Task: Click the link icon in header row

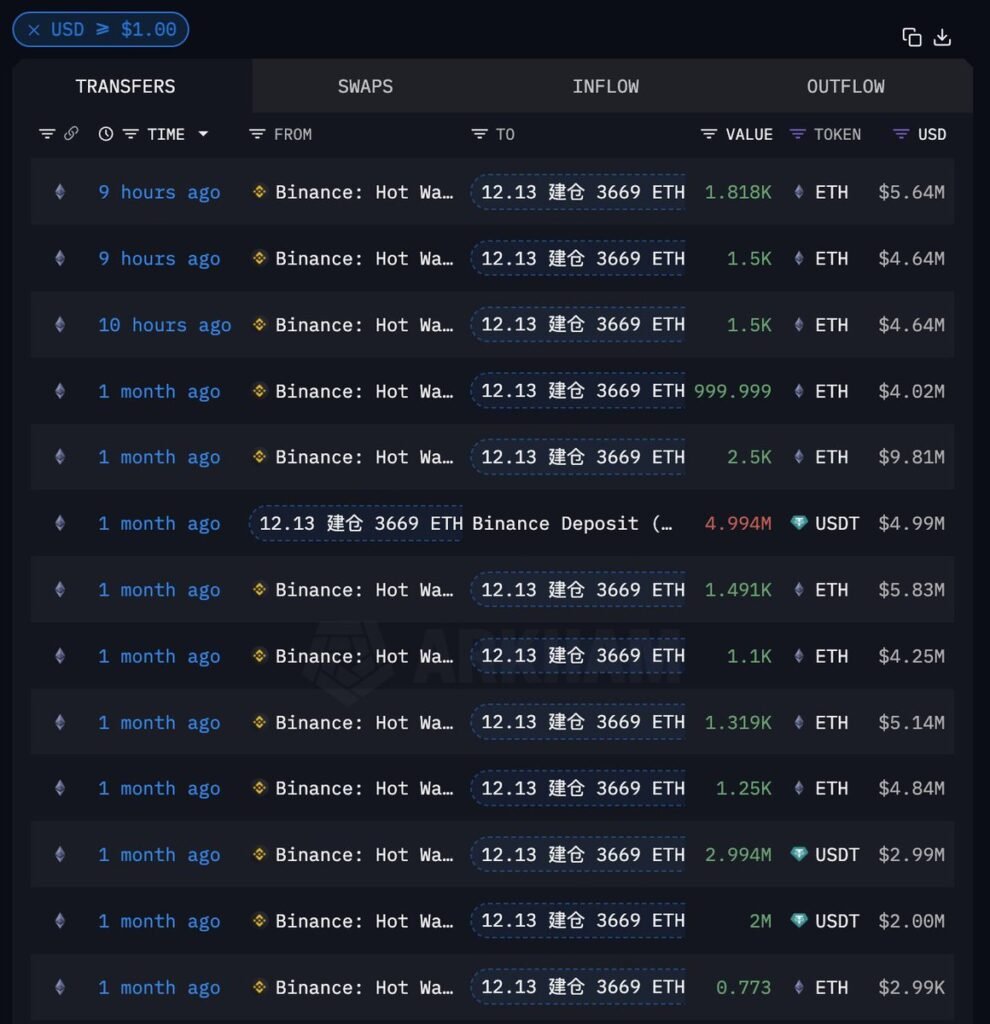Action: [x=71, y=134]
